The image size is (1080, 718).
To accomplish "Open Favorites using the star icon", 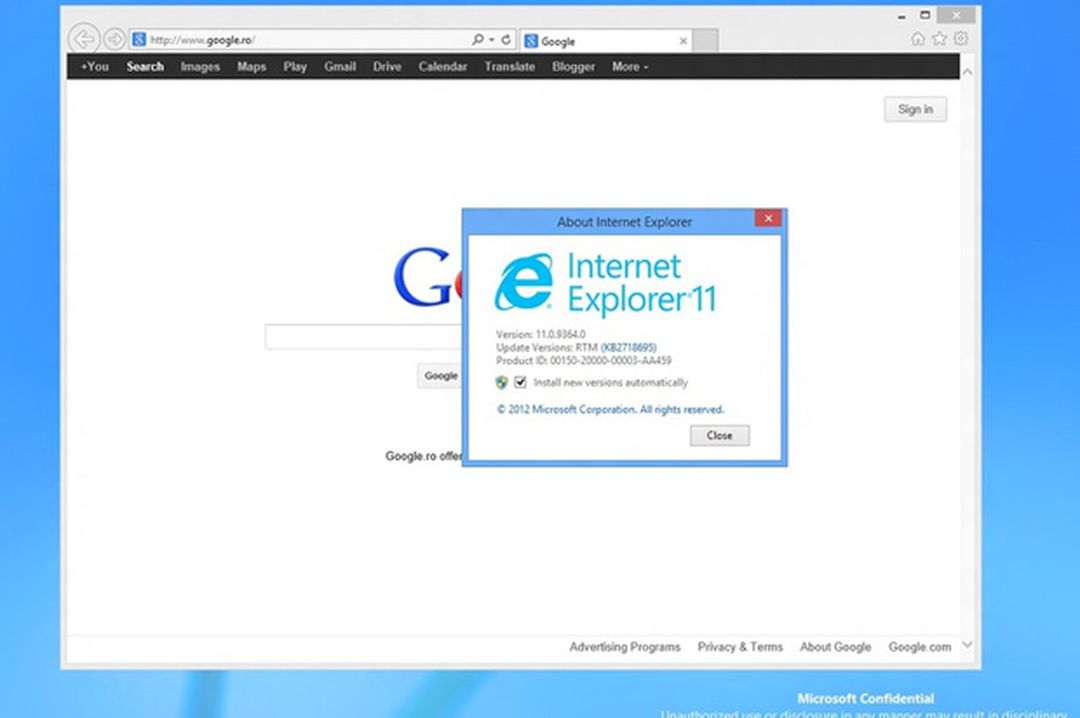I will point(939,37).
